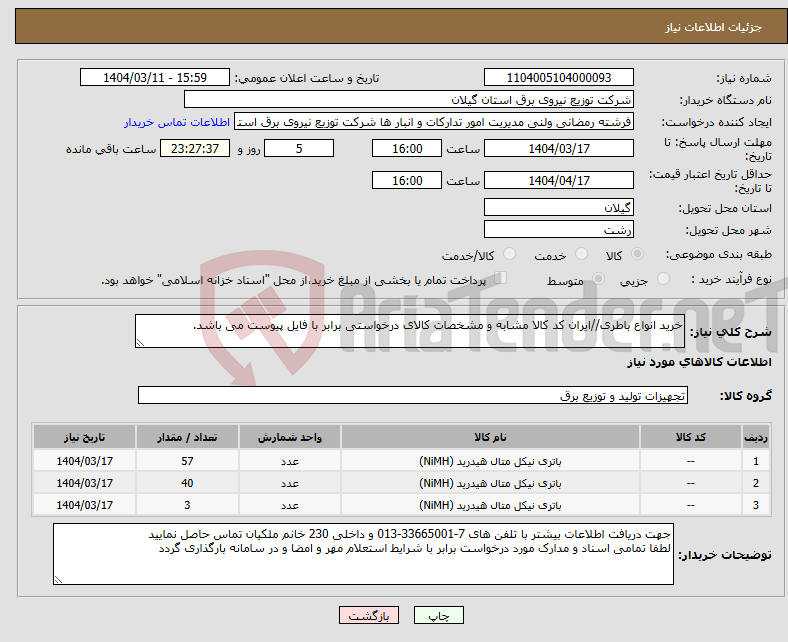Click the جزئیات اطلاعات نیاز header title
The height and width of the screenshot is (642, 788).
pos(714,27)
